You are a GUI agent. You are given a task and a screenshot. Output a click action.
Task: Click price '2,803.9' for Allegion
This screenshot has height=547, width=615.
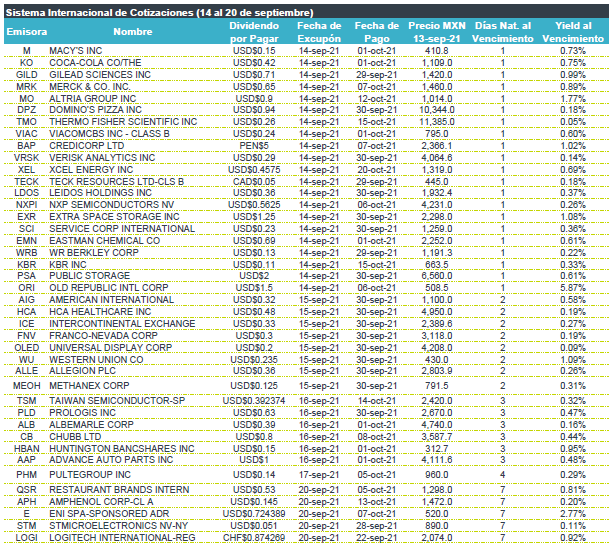click(437, 371)
